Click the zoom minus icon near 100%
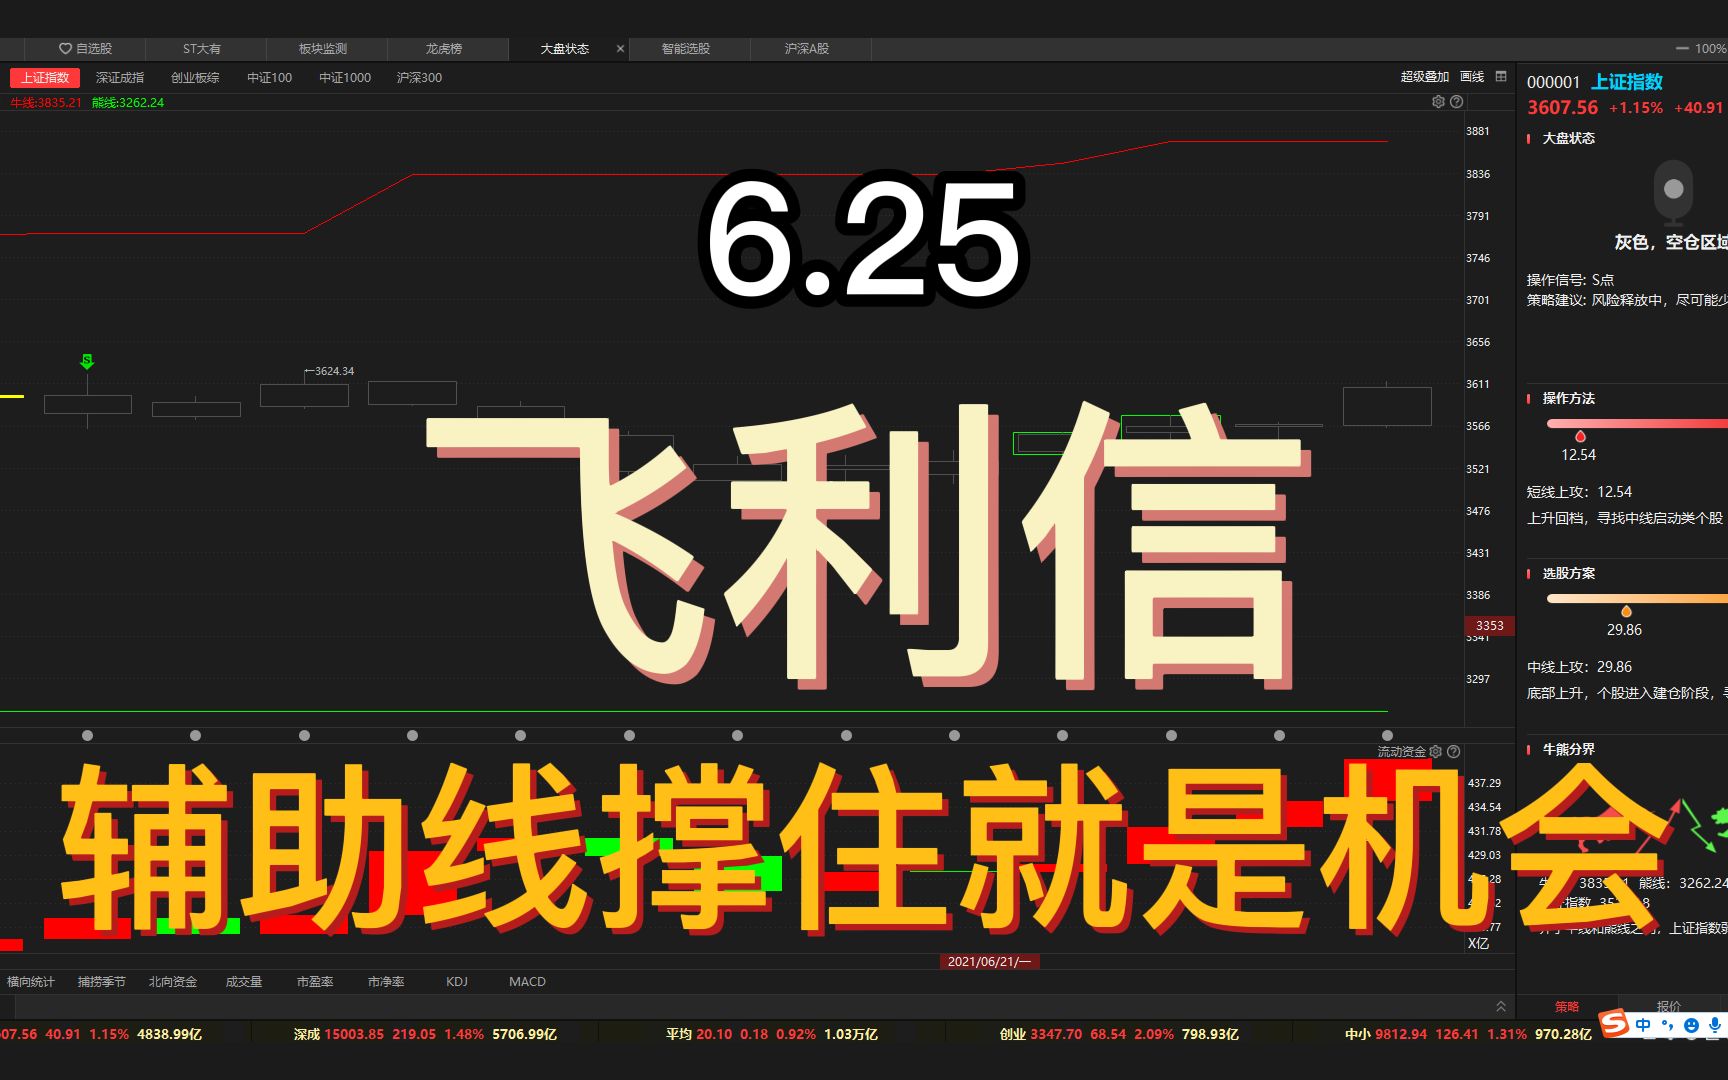Screen dimensions: 1728x1080 point(1681,48)
